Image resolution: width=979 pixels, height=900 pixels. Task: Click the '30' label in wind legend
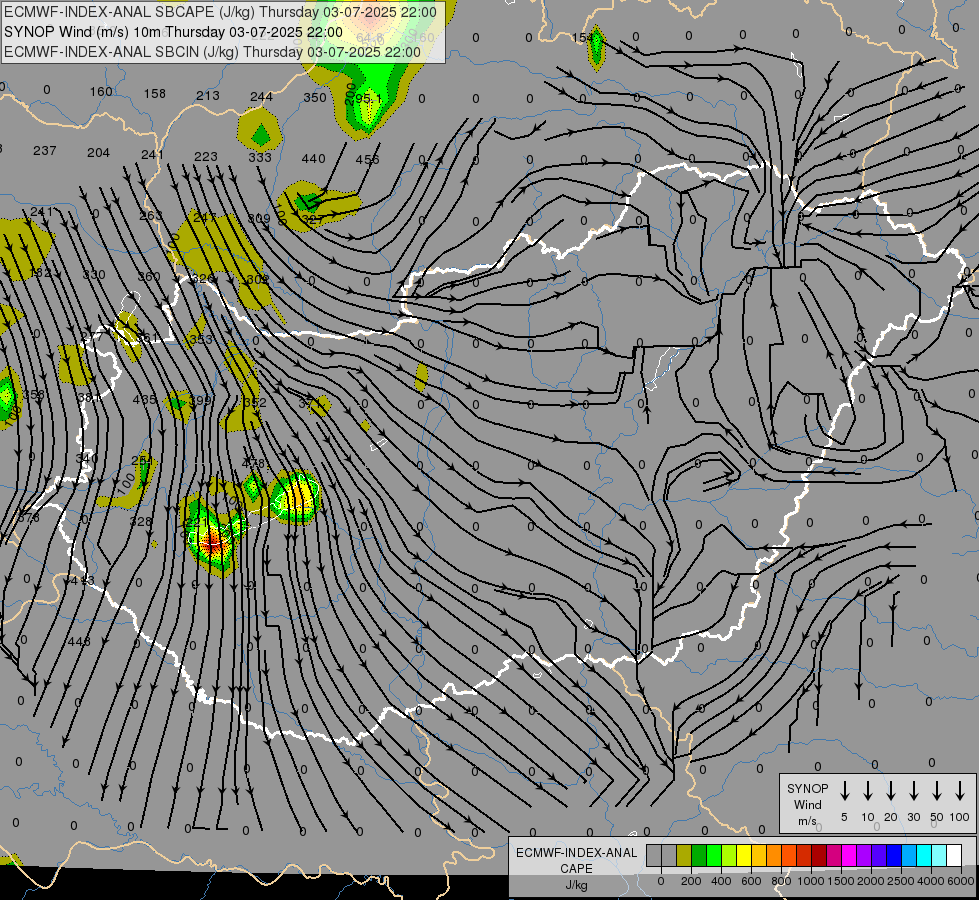coord(913,817)
